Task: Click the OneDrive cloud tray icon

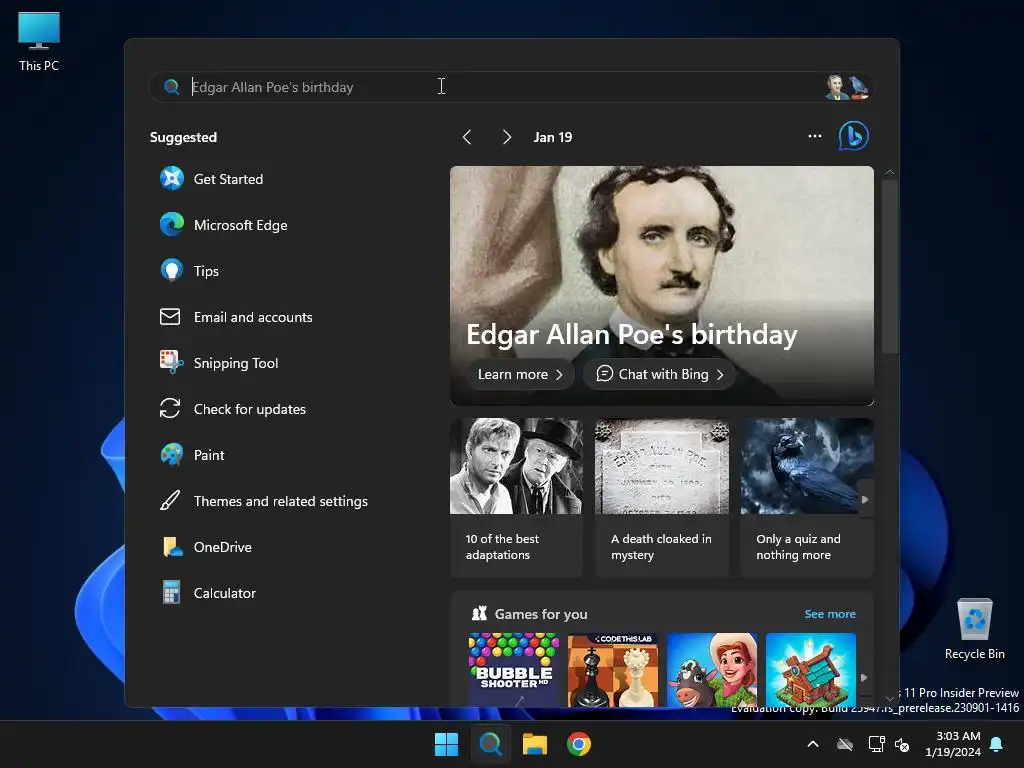Action: 845,744
